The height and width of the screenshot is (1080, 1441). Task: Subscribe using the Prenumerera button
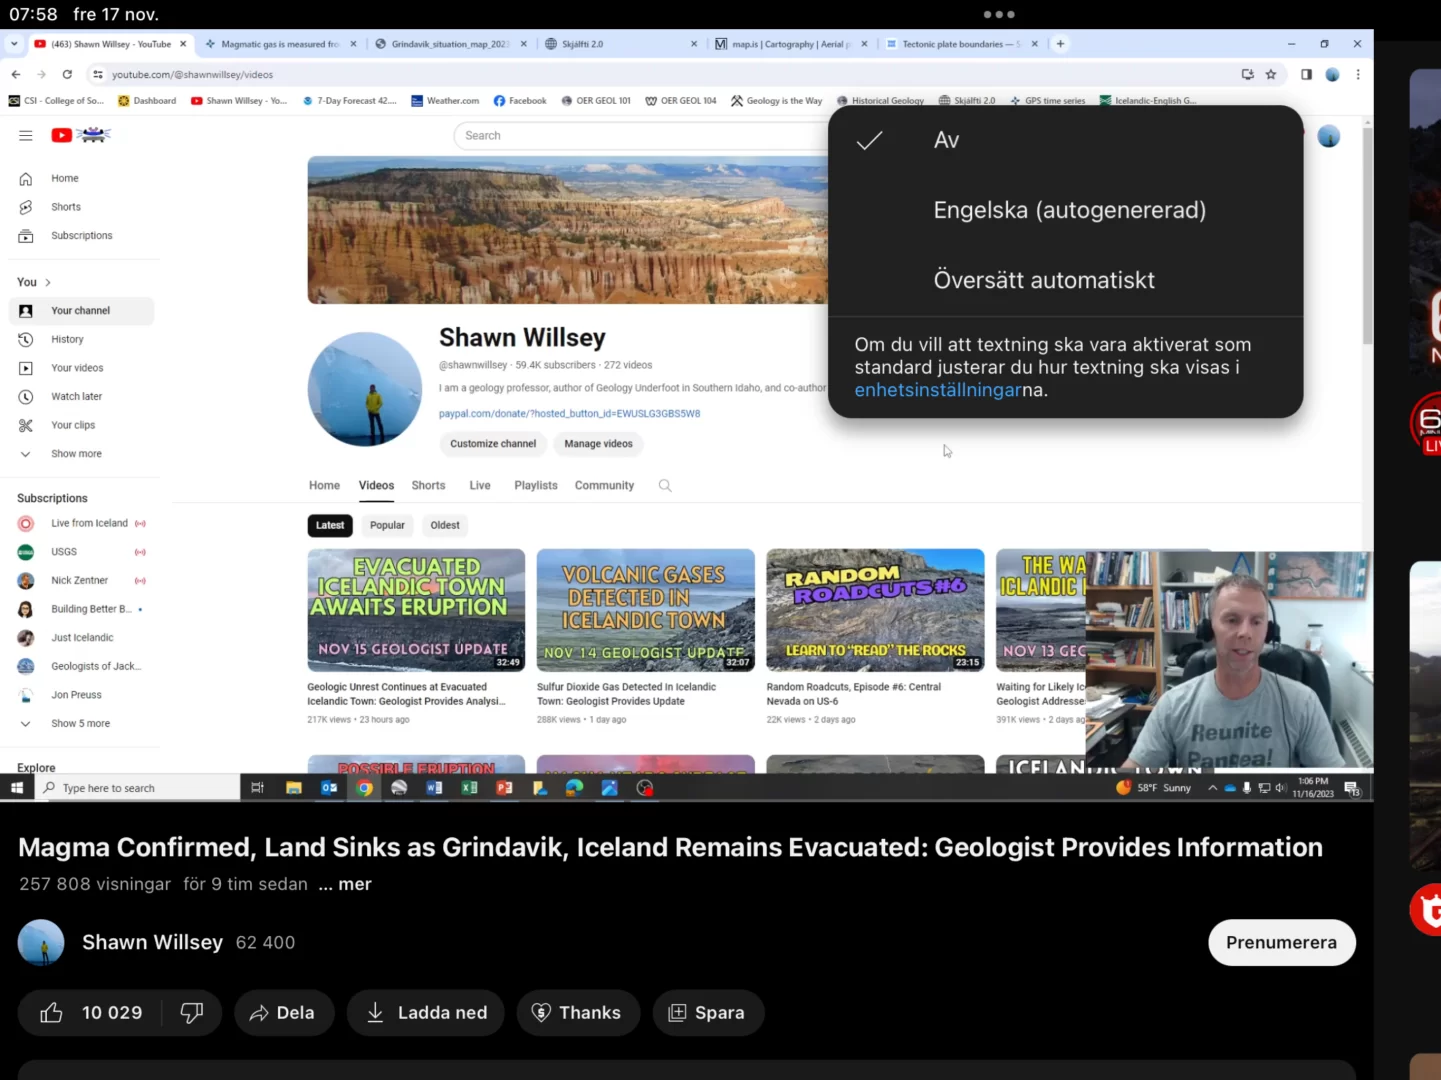coord(1281,943)
